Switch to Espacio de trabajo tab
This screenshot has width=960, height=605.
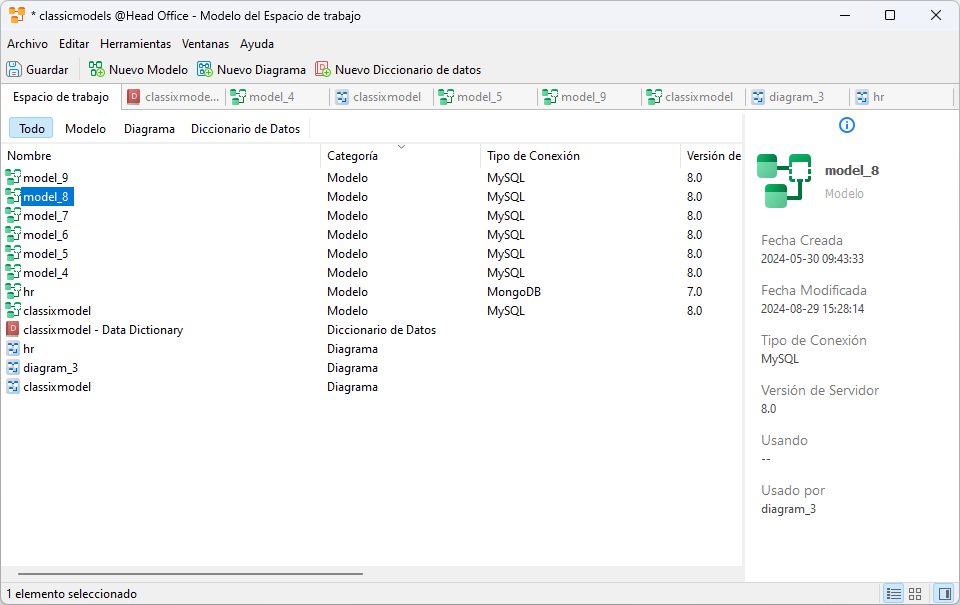pos(61,97)
